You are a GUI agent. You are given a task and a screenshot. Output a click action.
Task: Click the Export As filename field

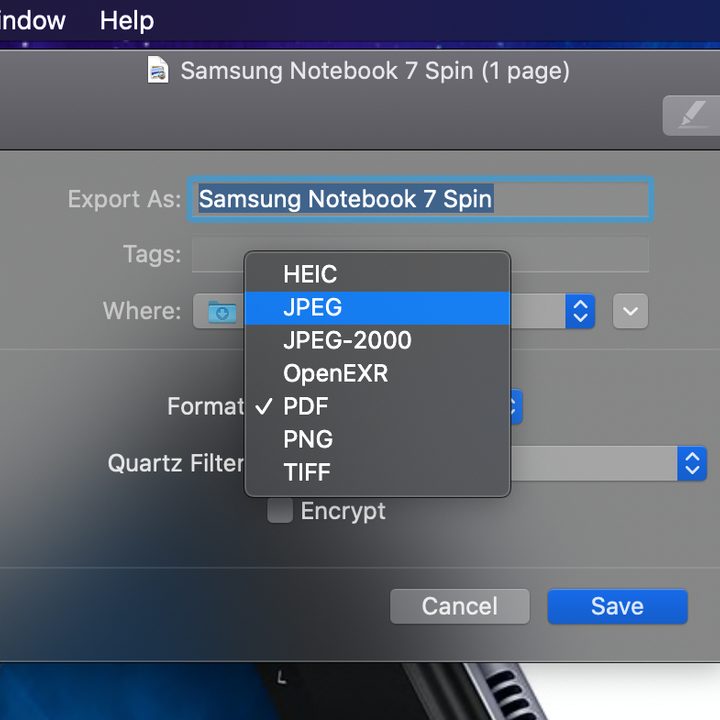coord(420,199)
